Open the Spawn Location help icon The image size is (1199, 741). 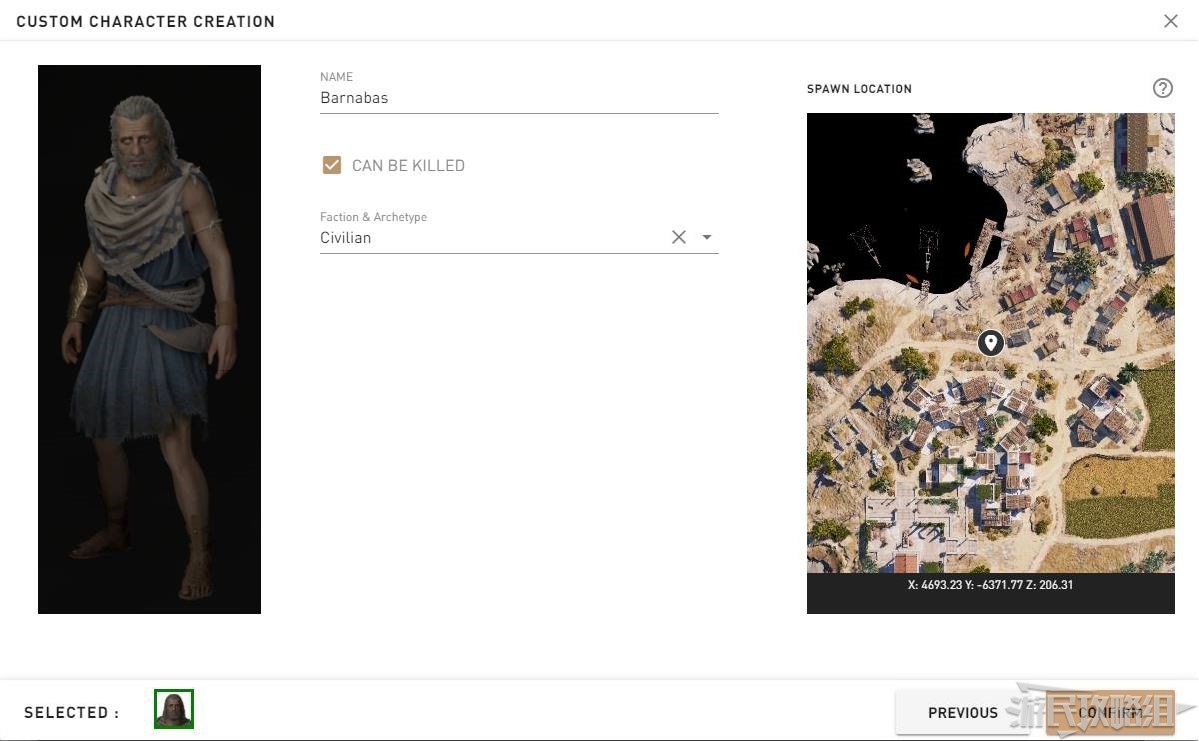click(1162, 88)
